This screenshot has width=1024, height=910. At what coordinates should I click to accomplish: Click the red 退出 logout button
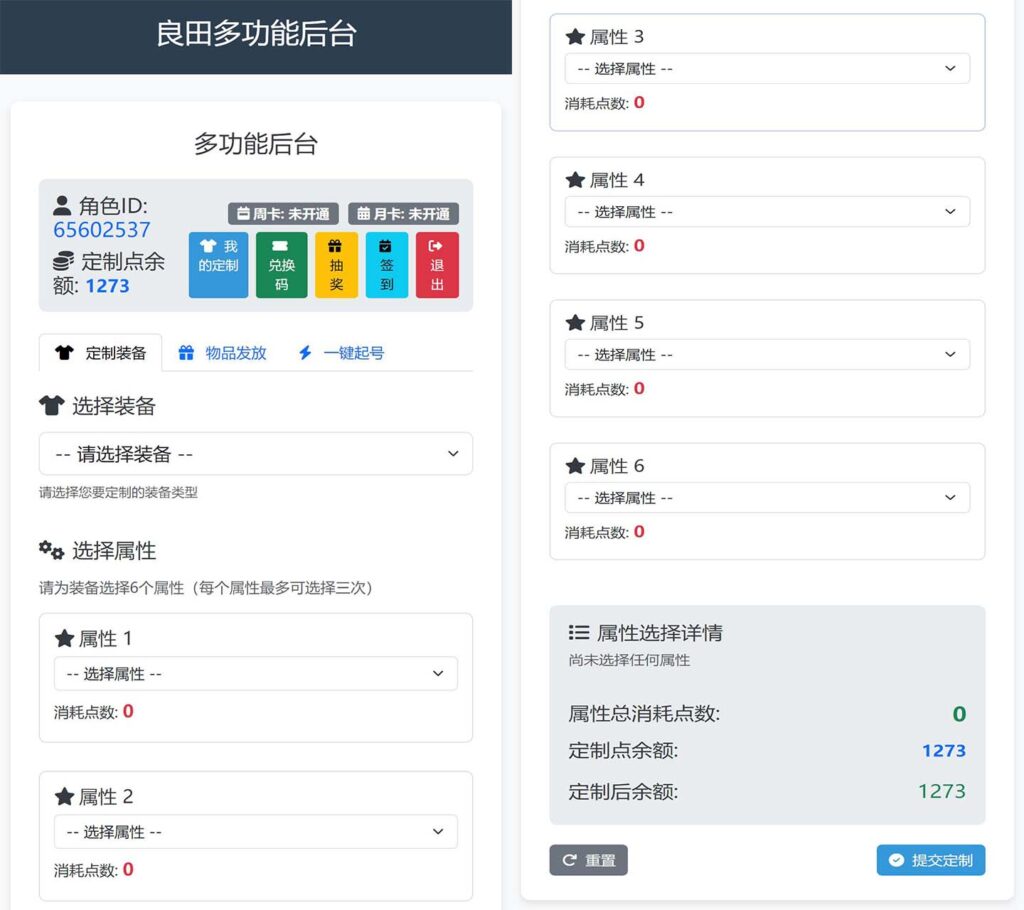coord(437,265)
